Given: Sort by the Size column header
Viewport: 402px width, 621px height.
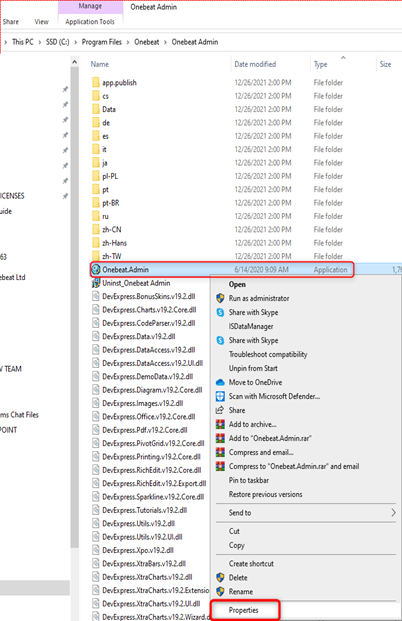Looking at the screenshot, I should 385,64.
